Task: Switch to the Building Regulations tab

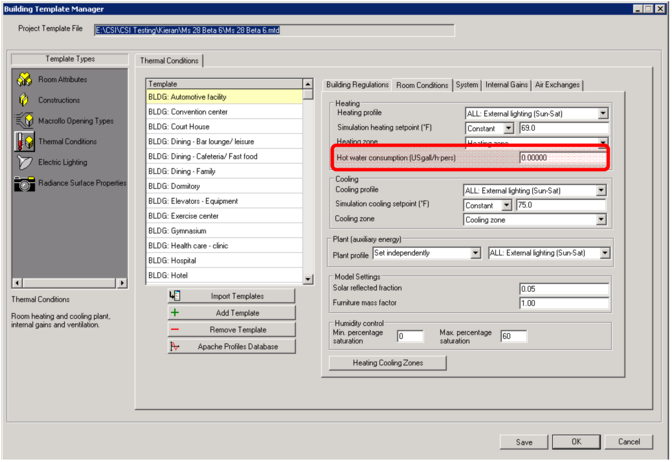Action: [357, 85]
